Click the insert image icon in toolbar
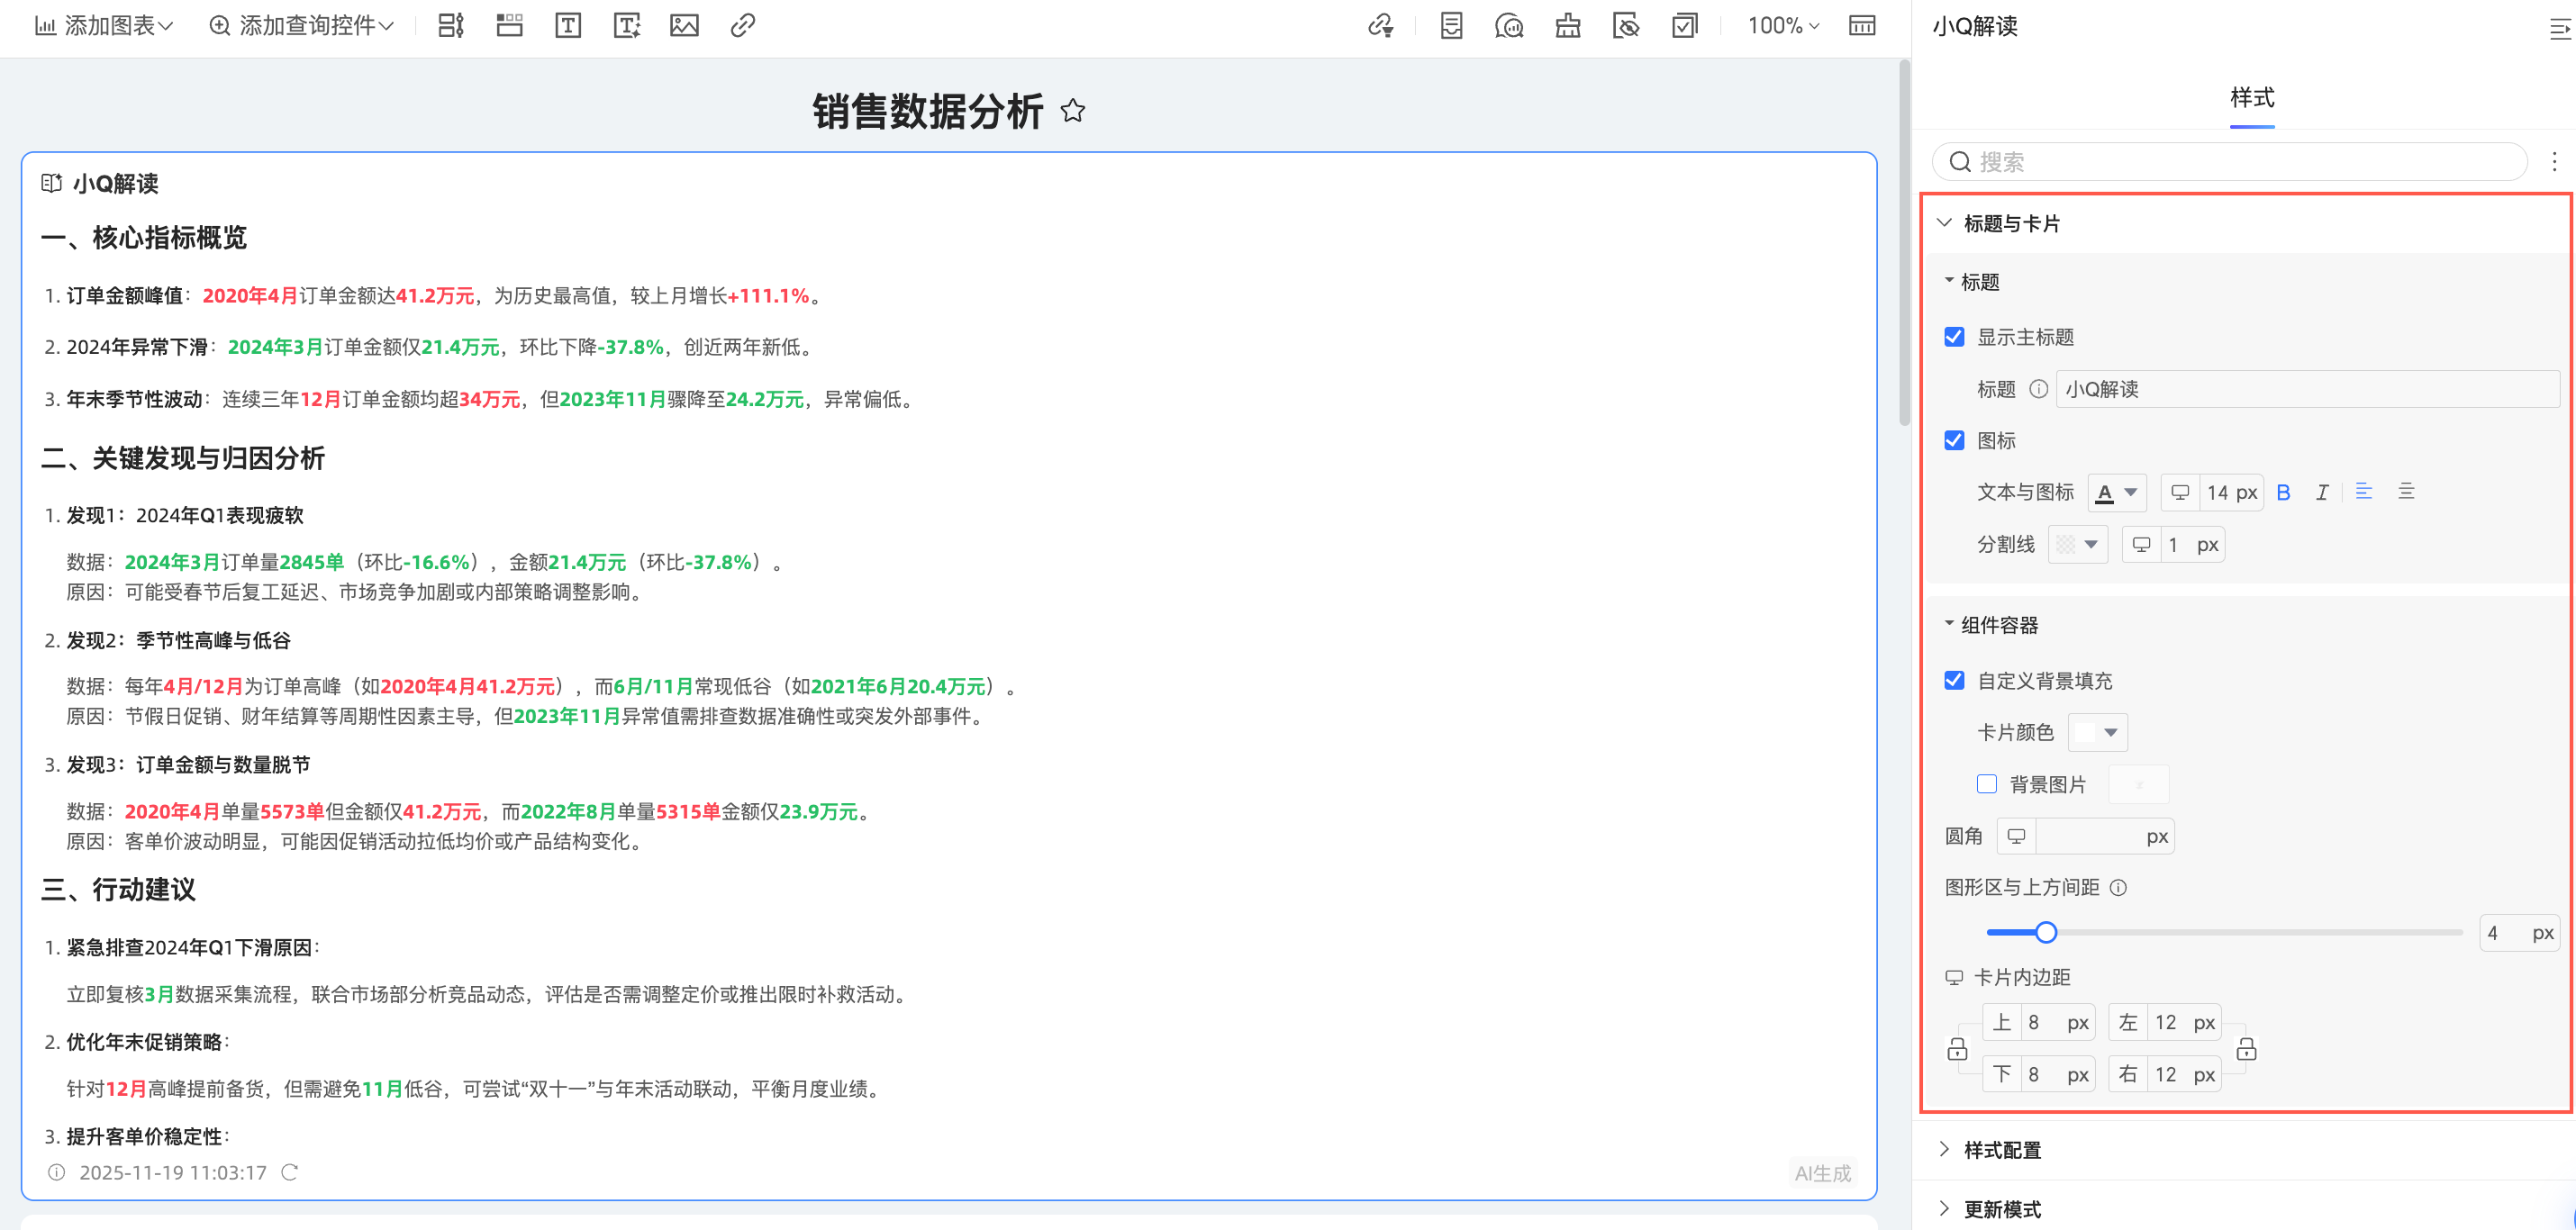2576x1230 pixels. click(x=684, y=26)
